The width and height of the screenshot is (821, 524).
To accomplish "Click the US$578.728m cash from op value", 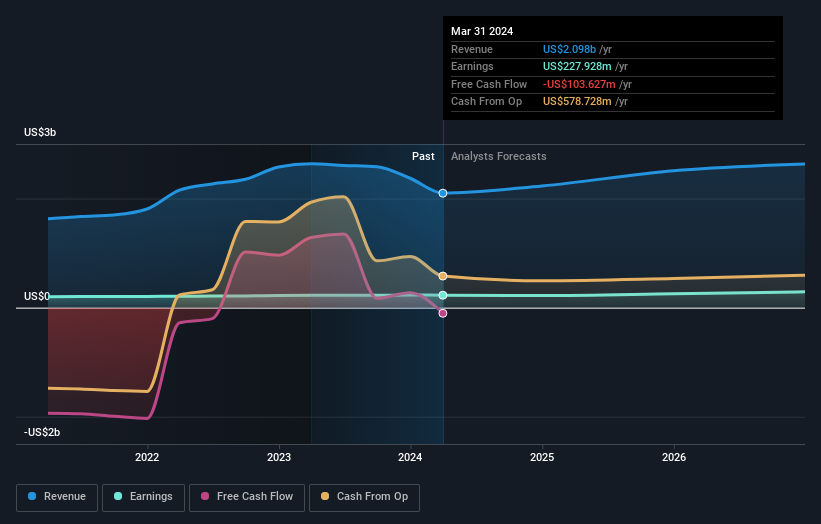I will (x=577, y=102).
